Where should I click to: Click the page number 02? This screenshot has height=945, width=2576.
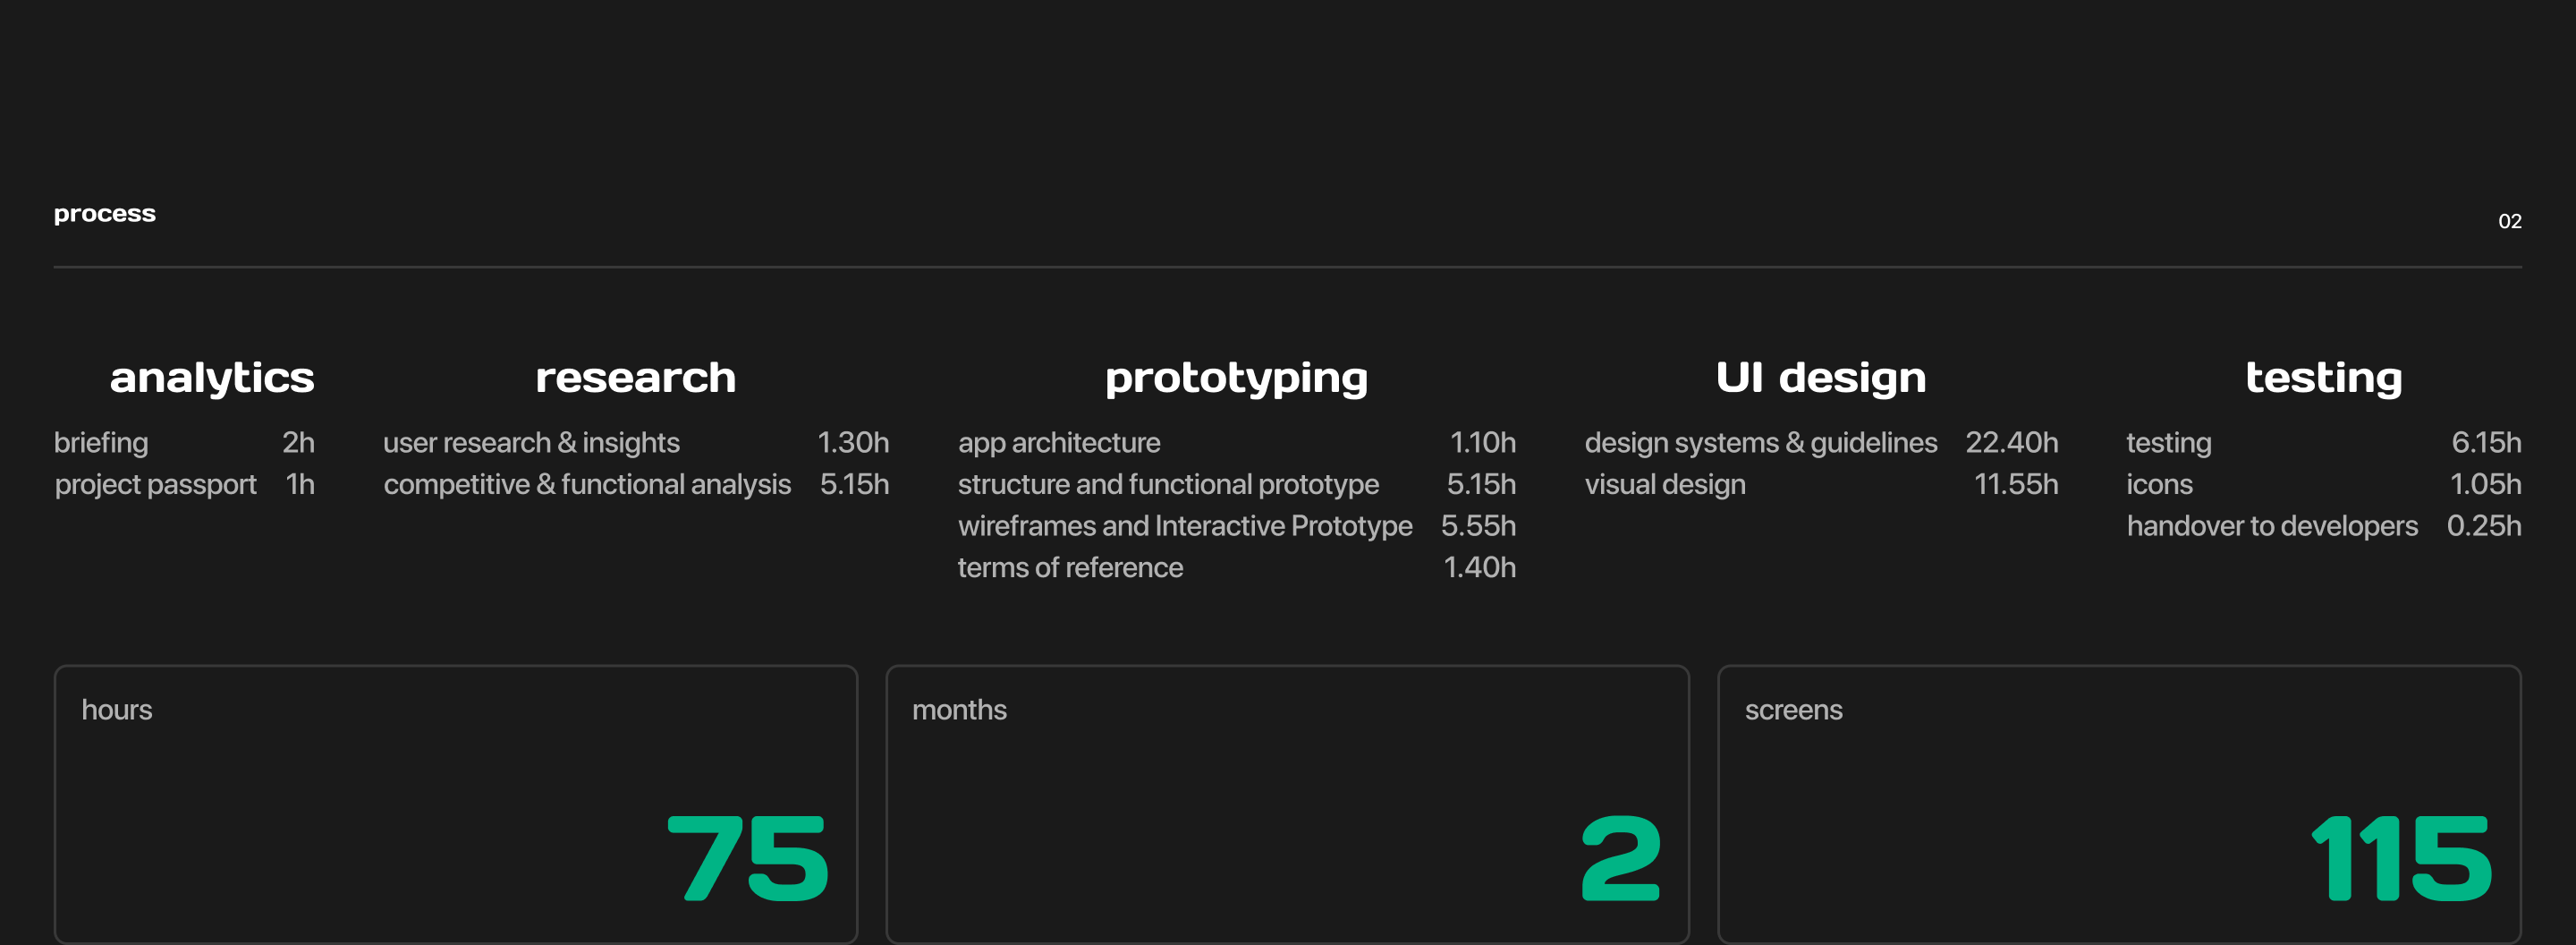pyautogui.click(x=2509, y=222)
